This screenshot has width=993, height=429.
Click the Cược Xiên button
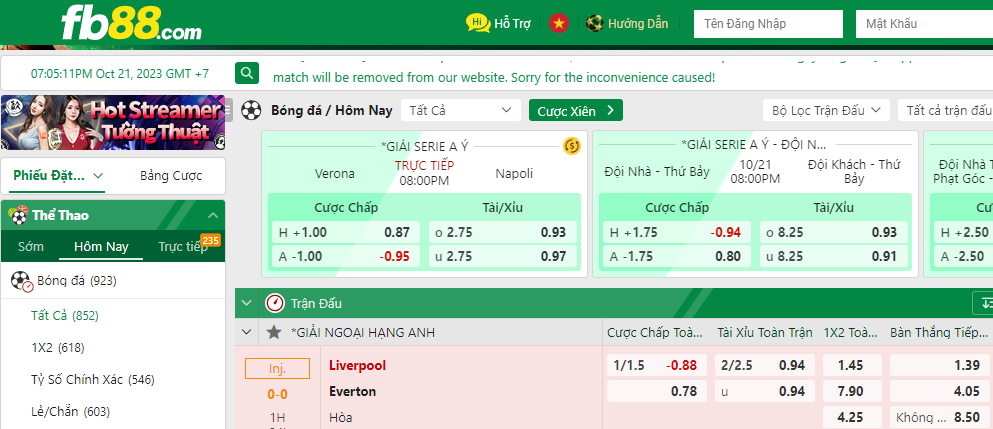coord(576,110)
